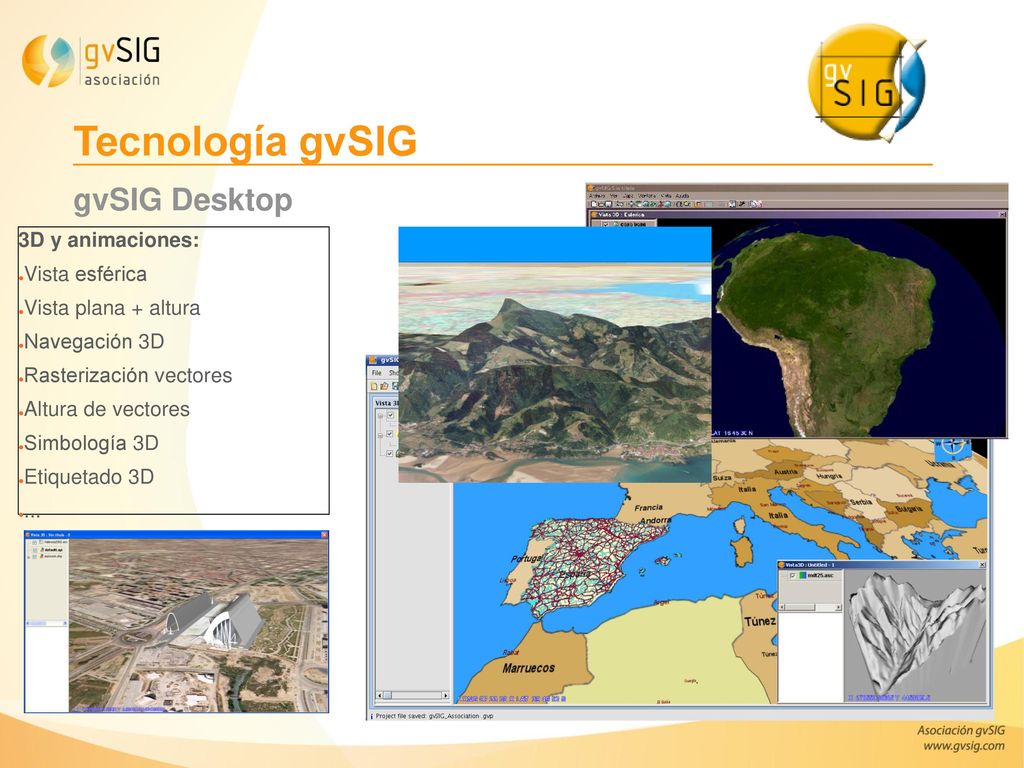Click the new project icon in gvSIG toolbar
Viewport: 1024px width, 768px height.
374,386
